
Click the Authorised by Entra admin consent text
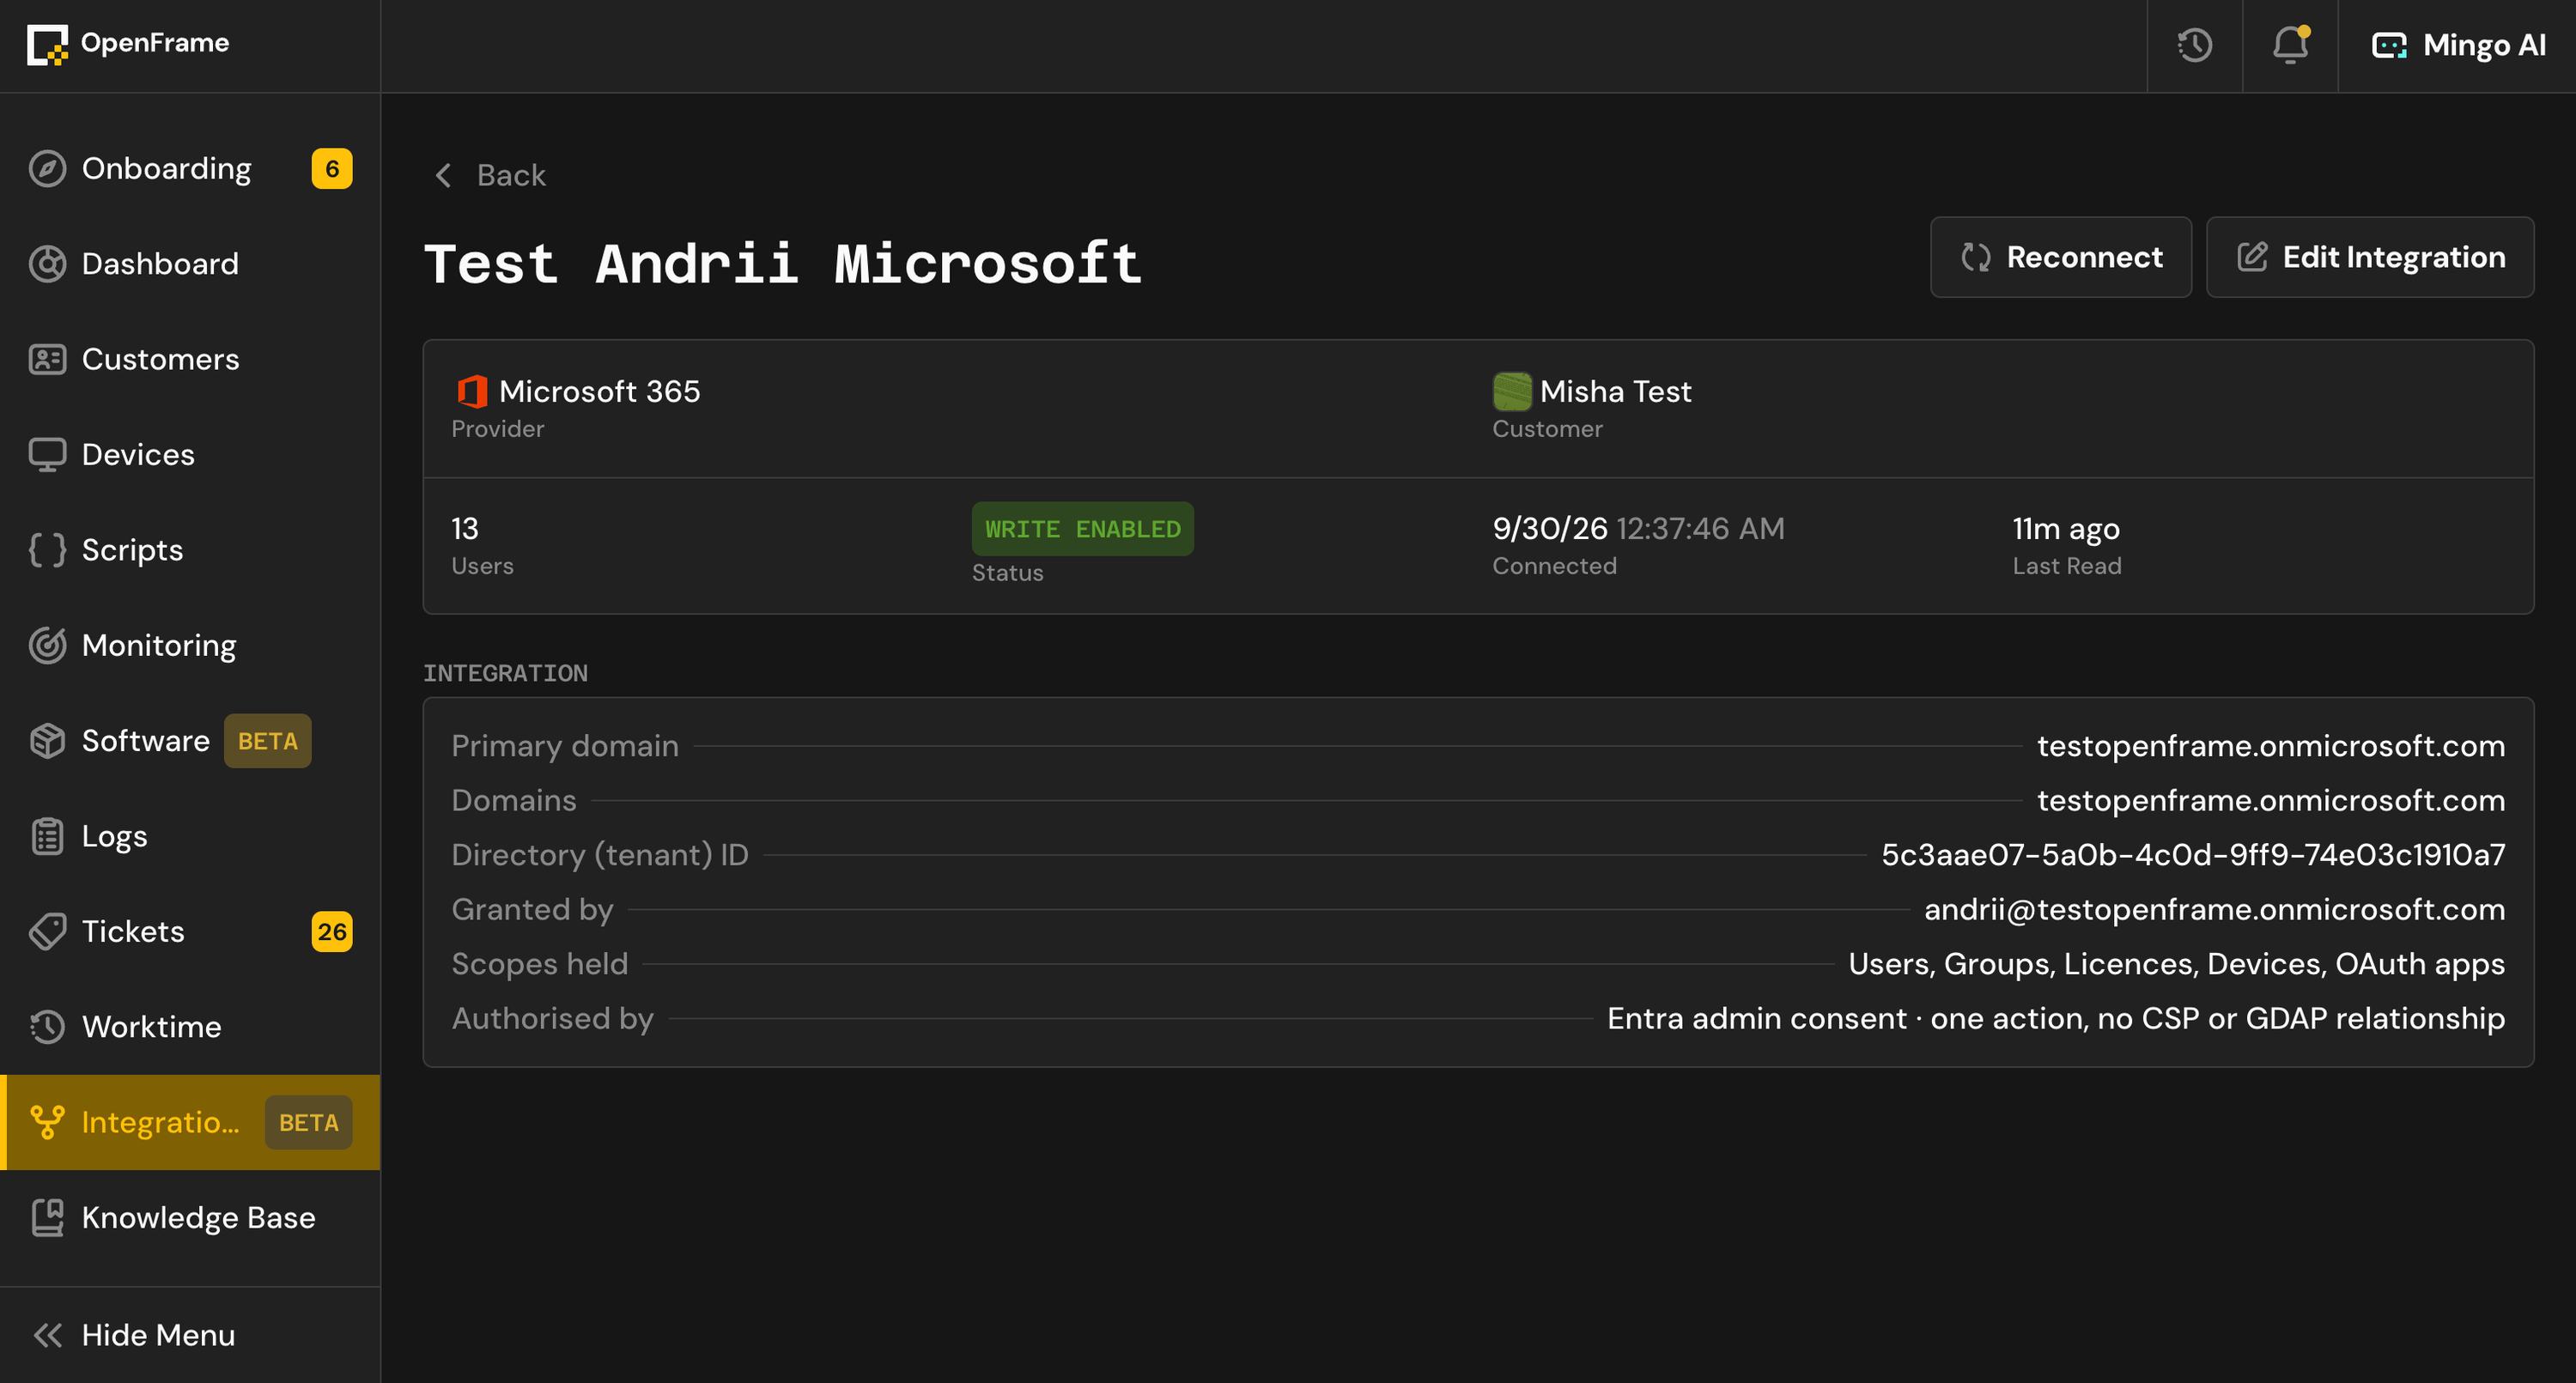(2056, 1018)
